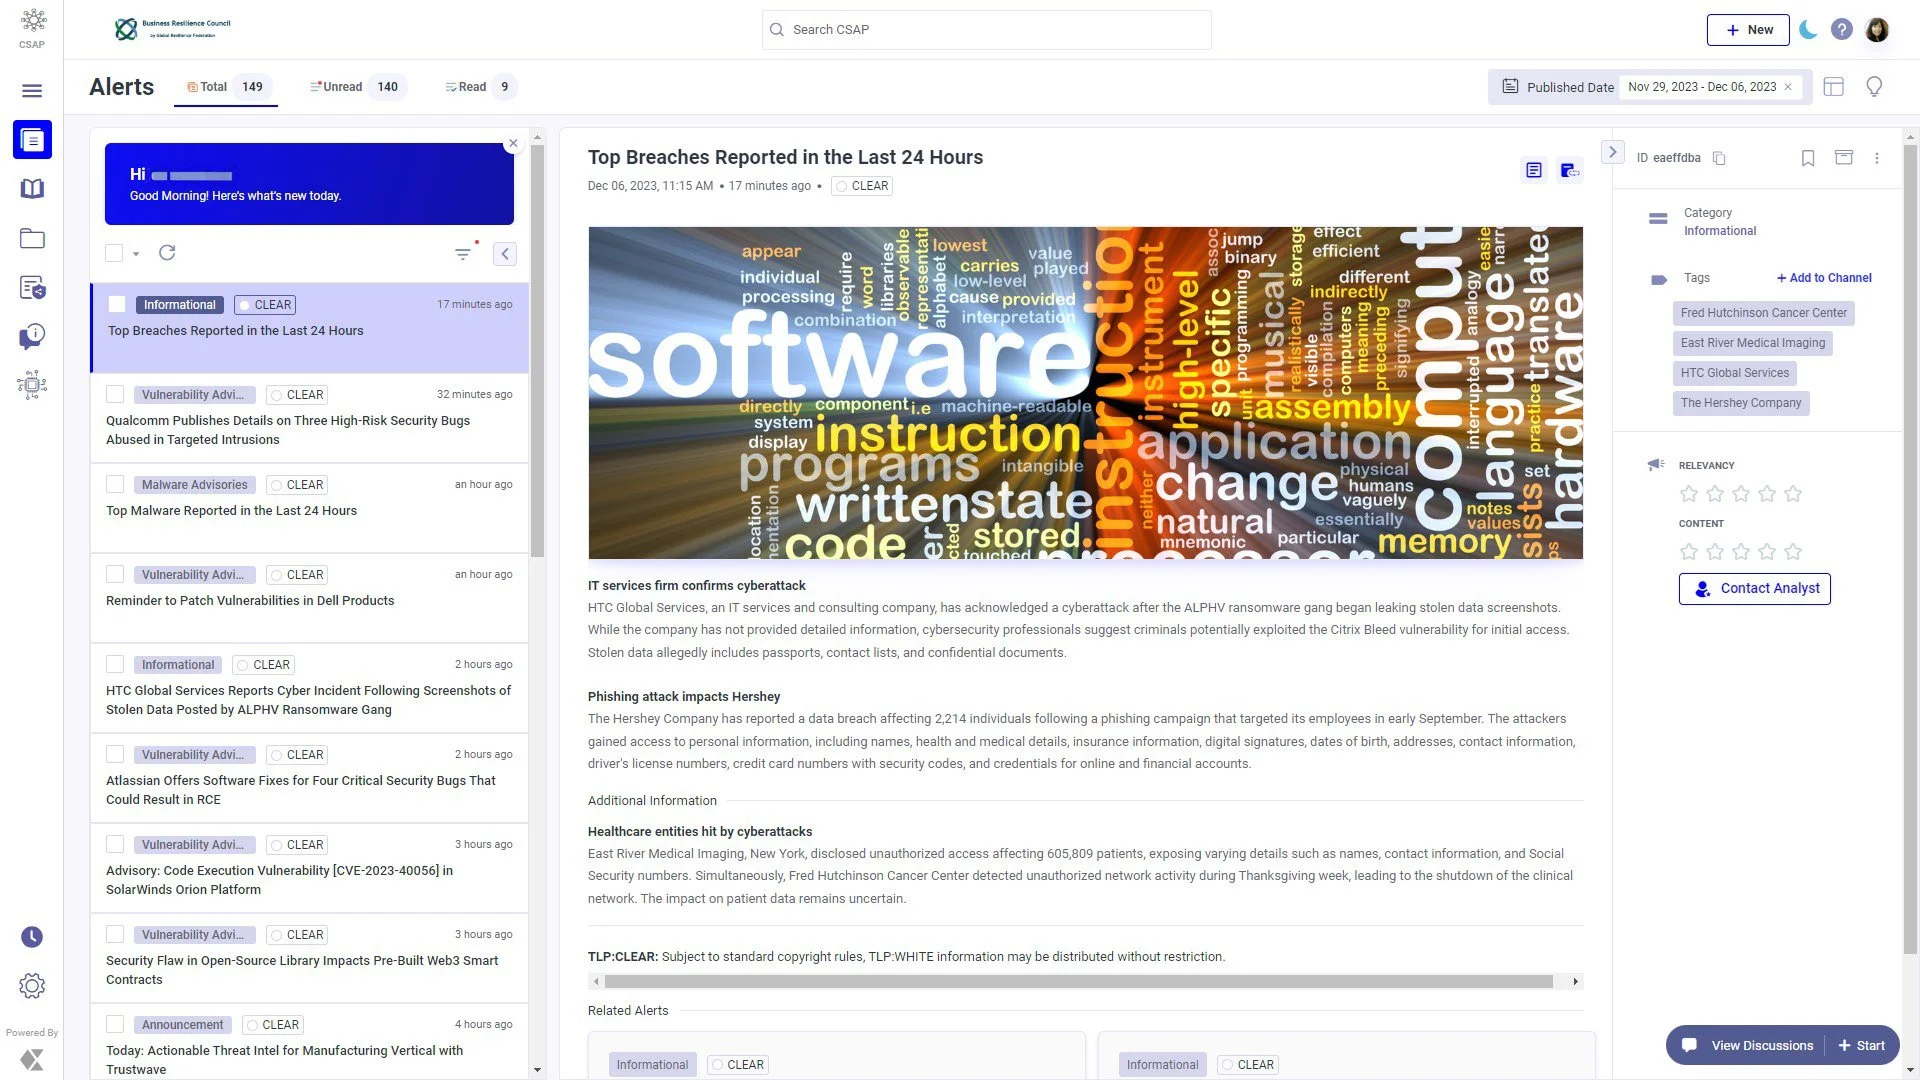Copy the alert ID with the copy icon
This screenshot has height=1080, width=1920.
1719,158
